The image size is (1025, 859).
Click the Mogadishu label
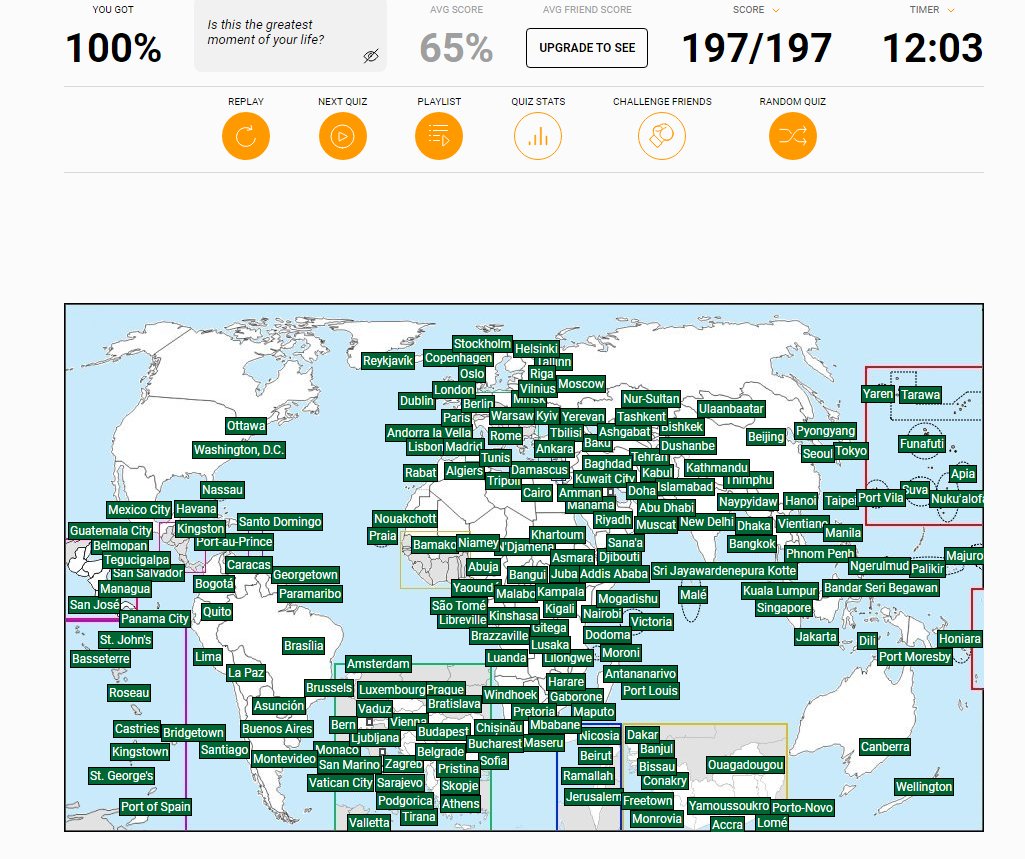[628, 599]
